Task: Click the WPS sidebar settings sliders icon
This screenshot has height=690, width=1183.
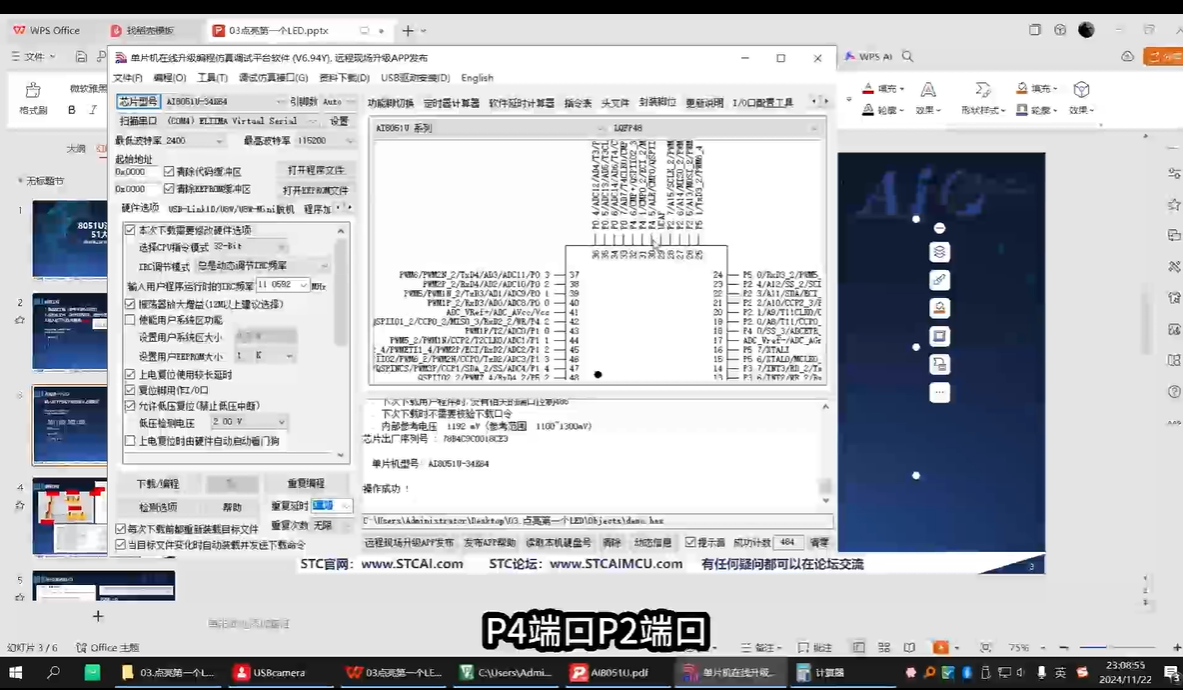Action: pyautogui.click(x=1174, y=173)
